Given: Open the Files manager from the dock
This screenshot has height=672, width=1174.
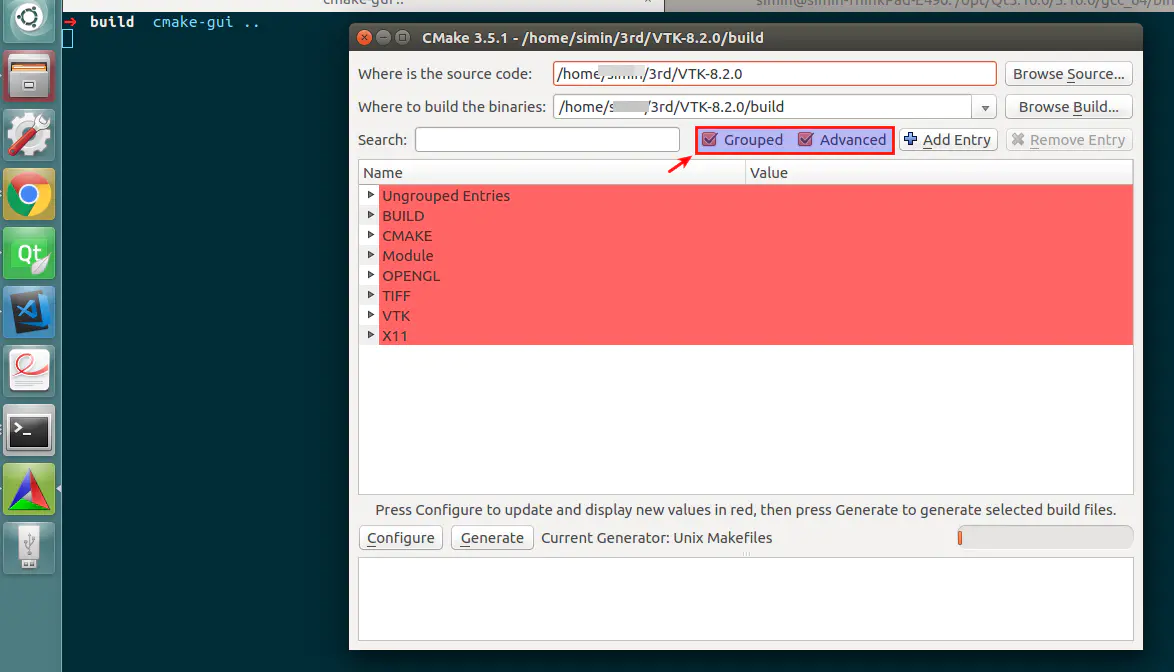Looking at the screenshot, I should coord(29,76).
